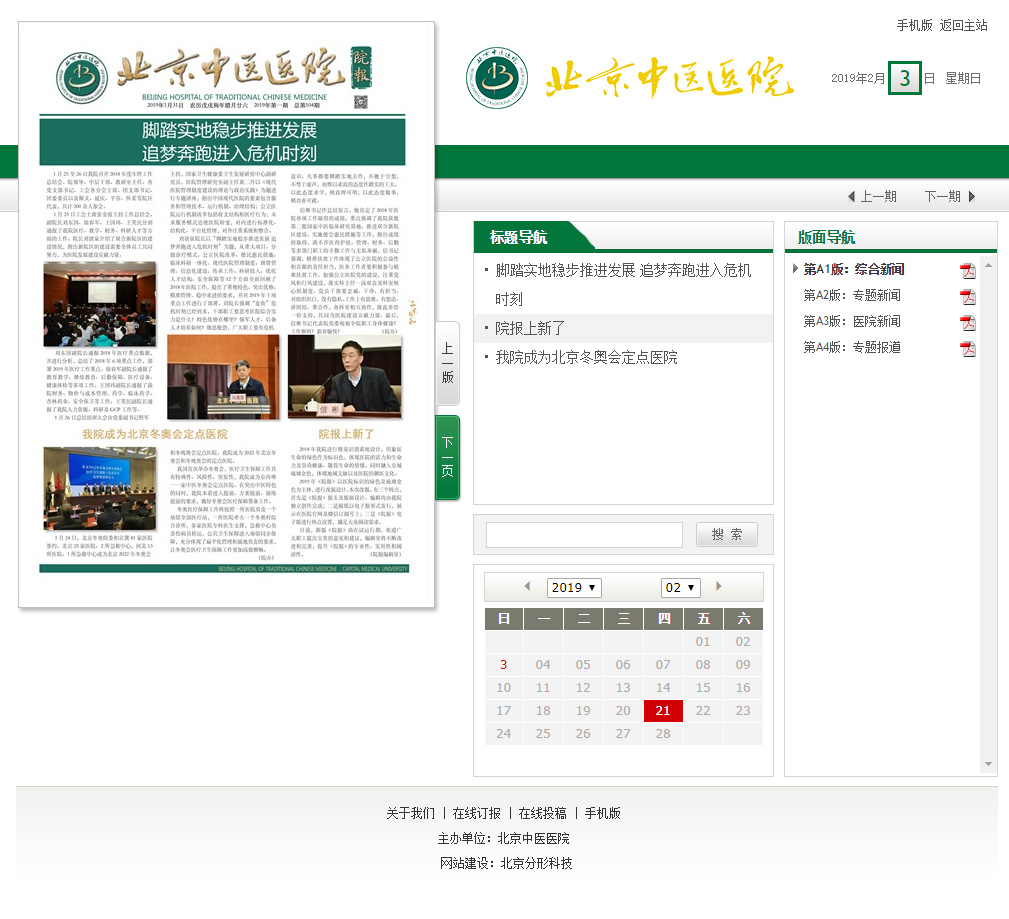1009x919 pixels.
Task: Click the next month arrow in calendar
Action: pos(719,586)
